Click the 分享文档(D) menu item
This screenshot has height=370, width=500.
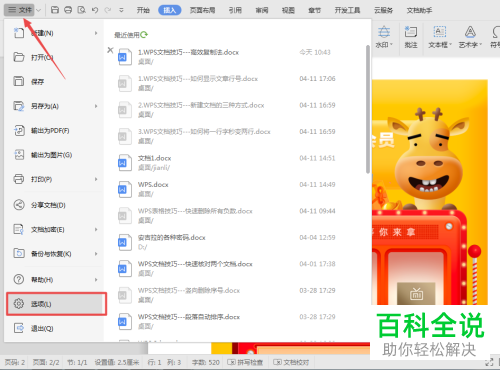pyautogui.click(x=55, y=205)
